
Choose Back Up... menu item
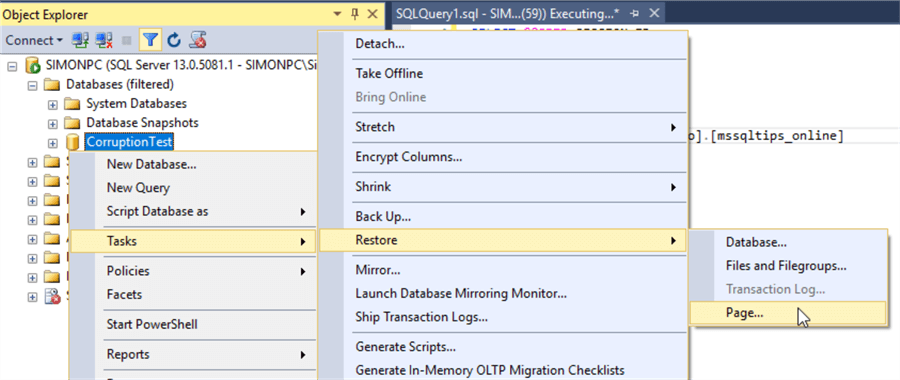tap(503, 217)
